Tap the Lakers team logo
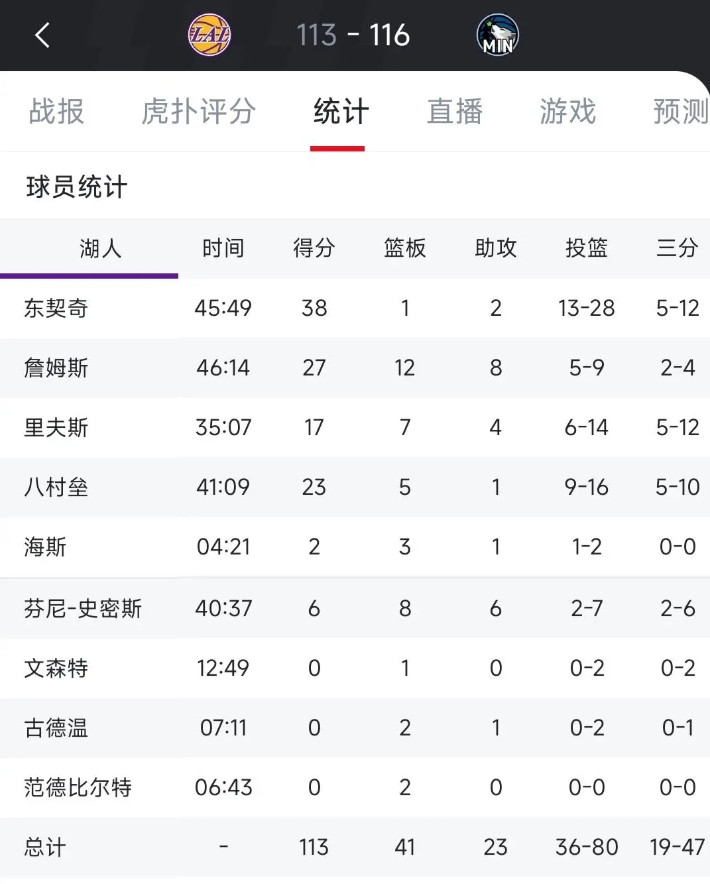710x884 pixels. click(209, 36)
